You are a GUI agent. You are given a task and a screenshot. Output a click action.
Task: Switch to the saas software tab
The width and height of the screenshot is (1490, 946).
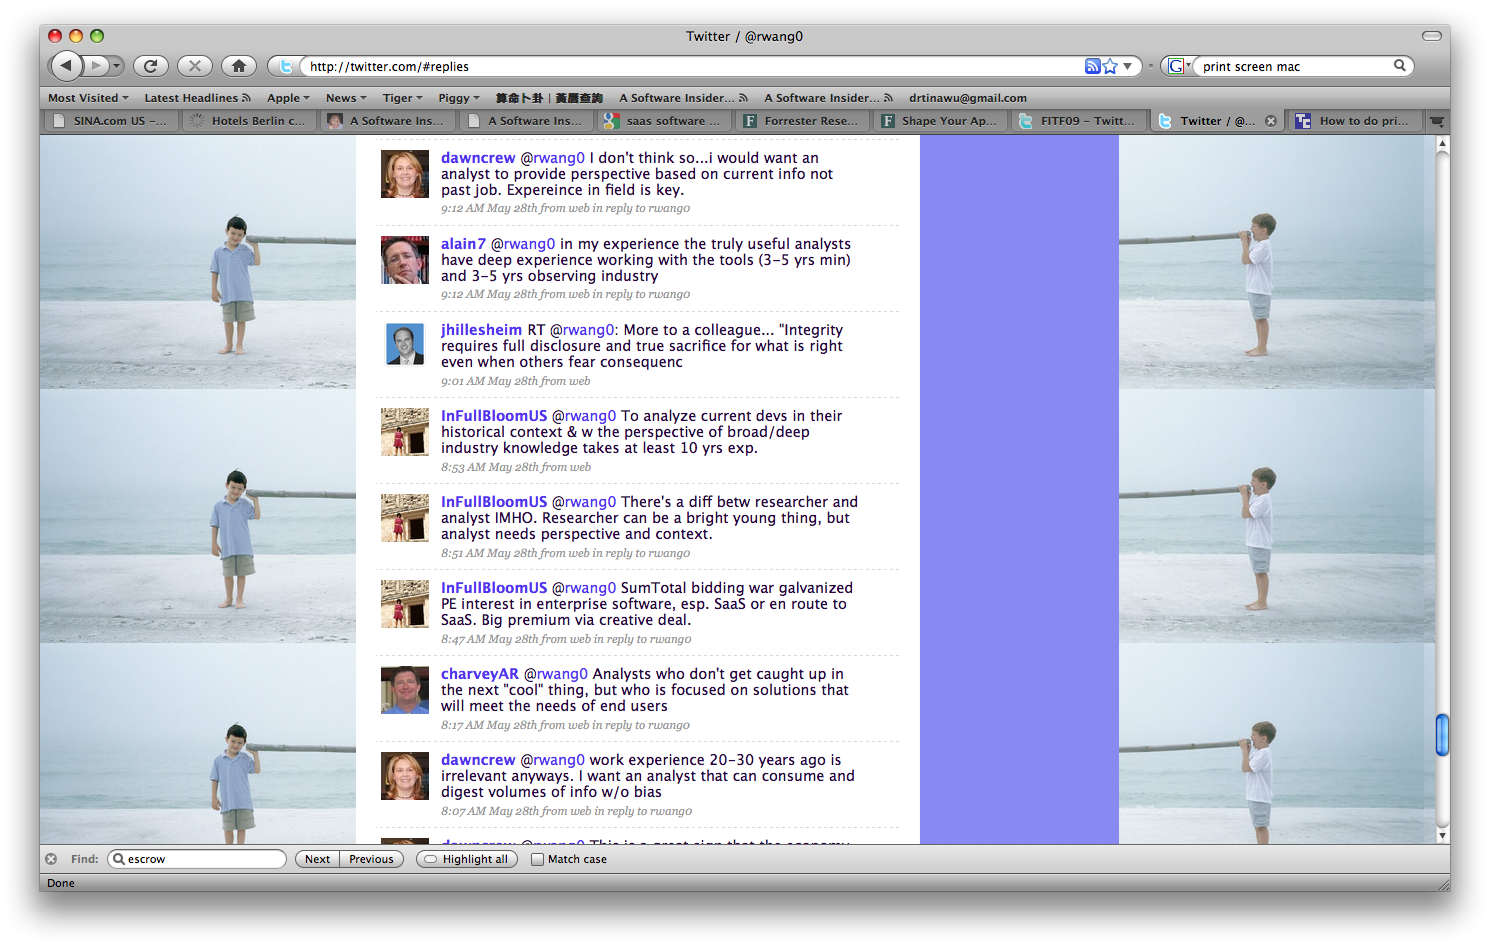pyautogui.click(x=664, y=121)
